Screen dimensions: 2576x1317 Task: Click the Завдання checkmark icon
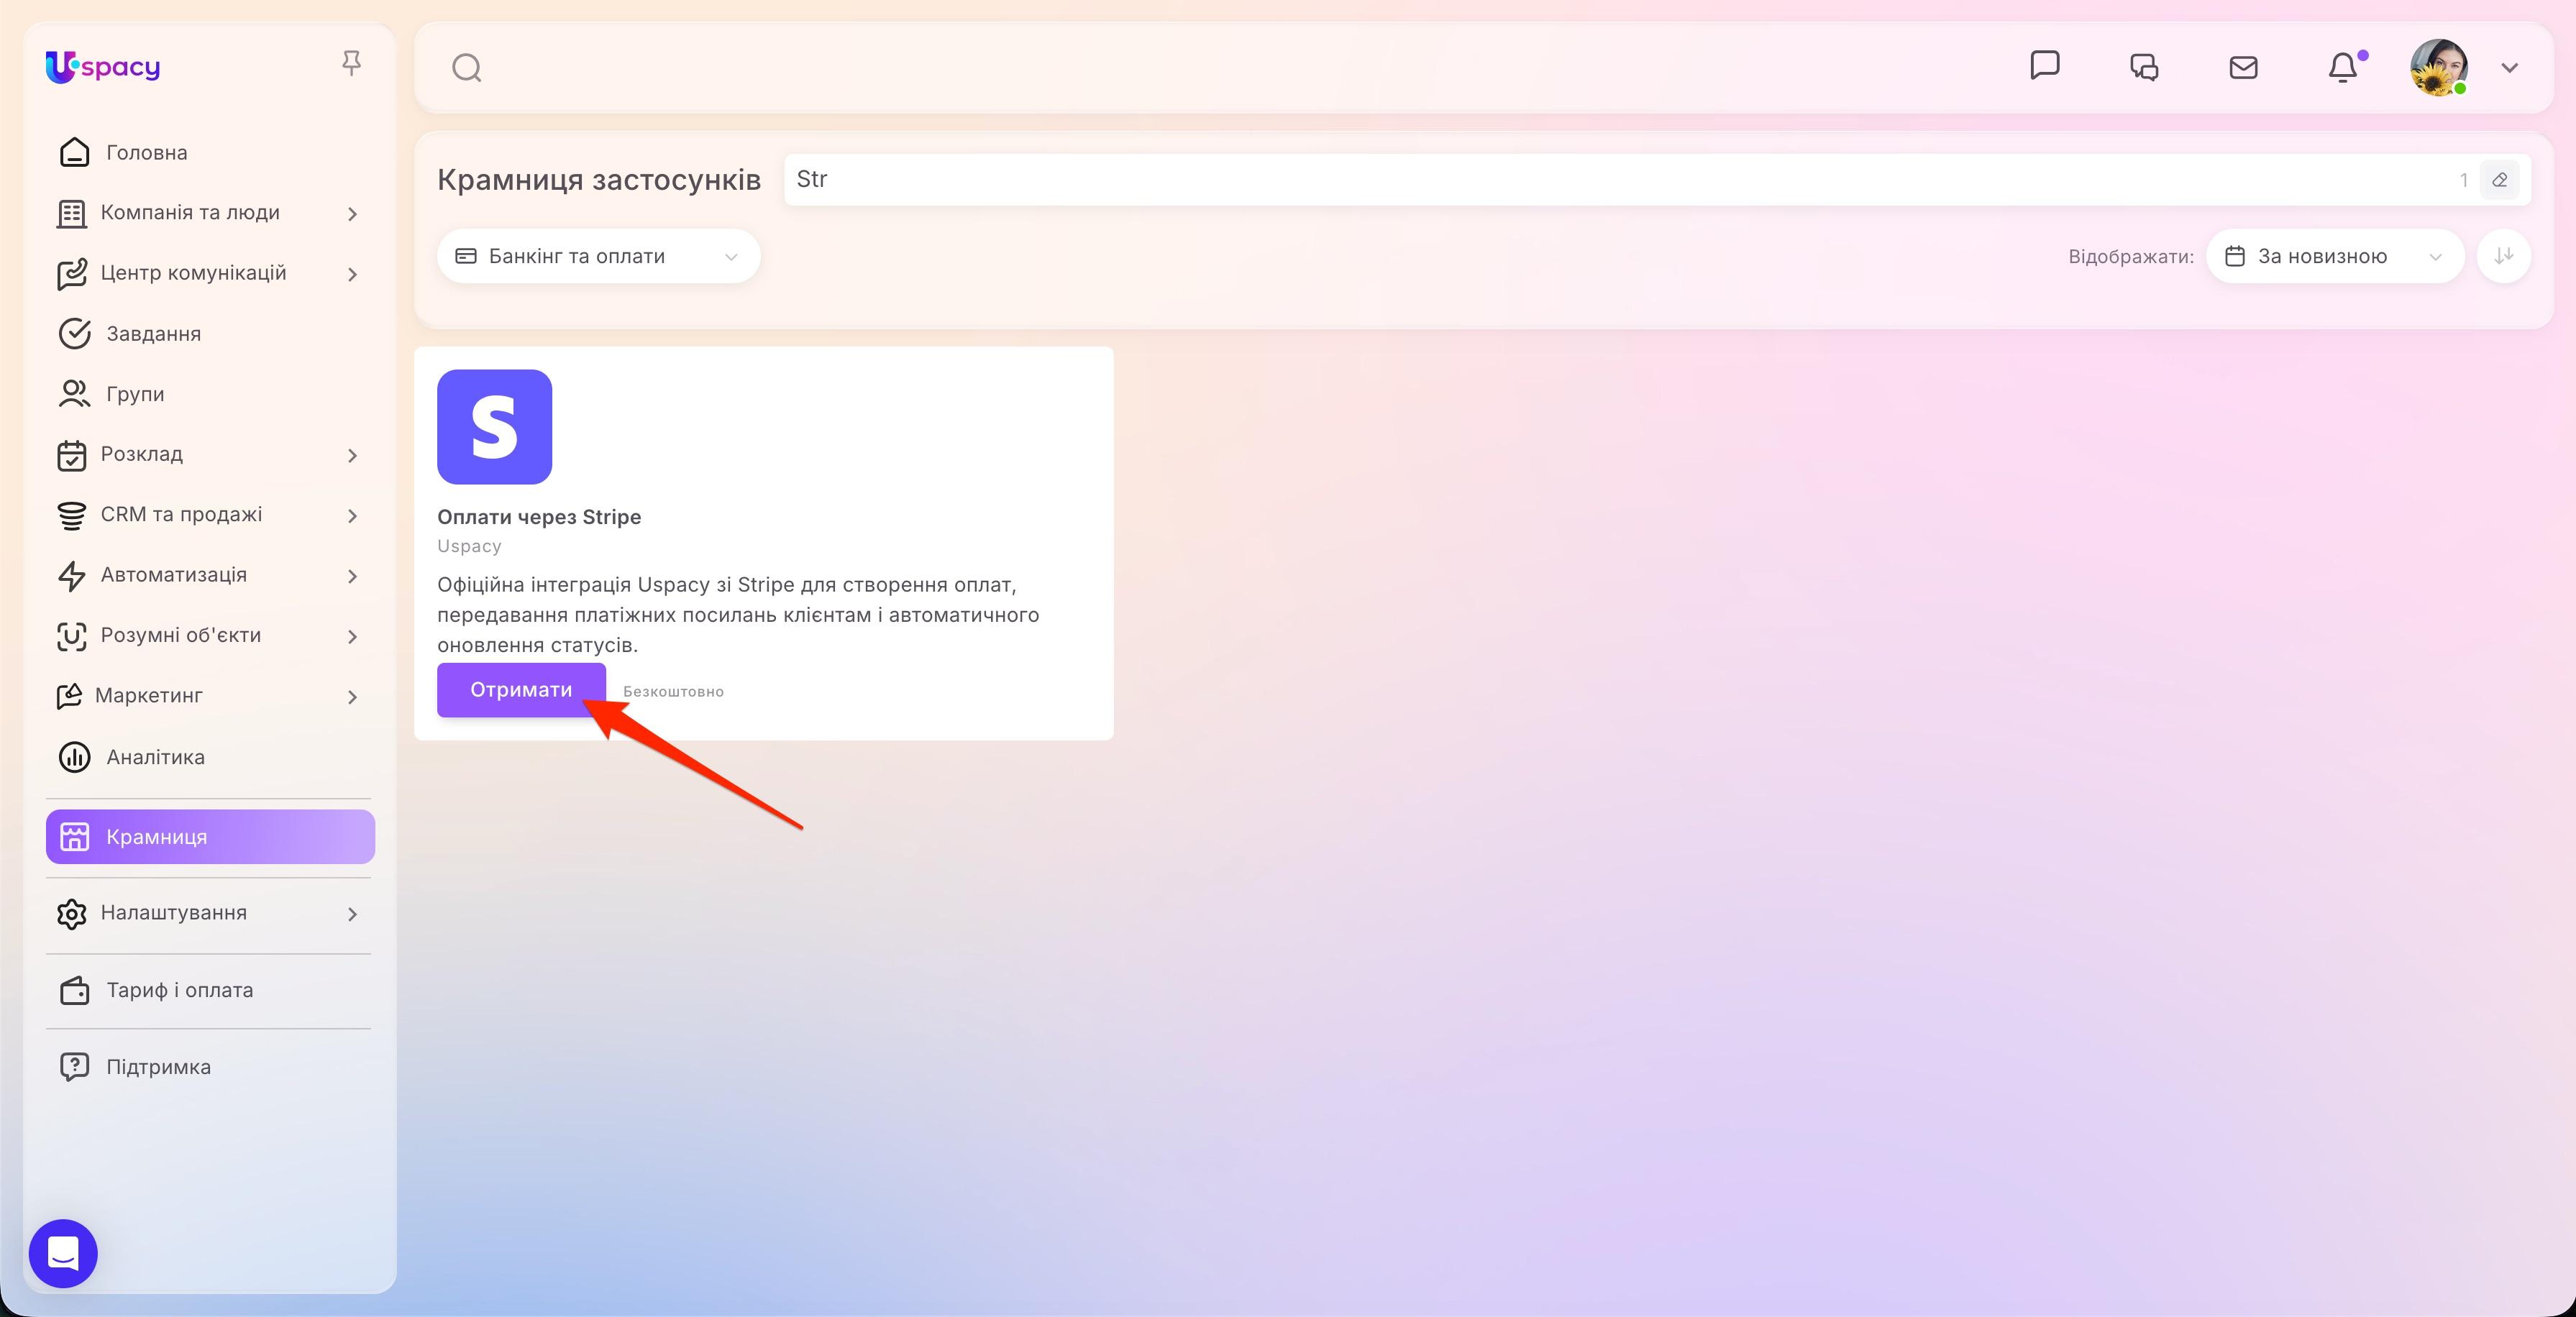pos(74,334)
